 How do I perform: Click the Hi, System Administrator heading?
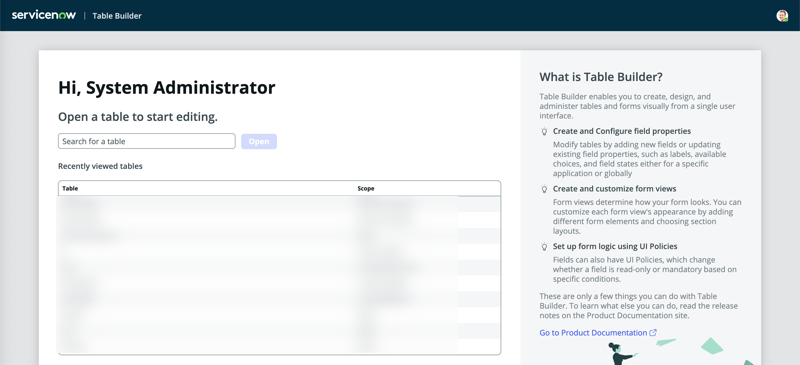pyautogui.click(x=167, y=88)
